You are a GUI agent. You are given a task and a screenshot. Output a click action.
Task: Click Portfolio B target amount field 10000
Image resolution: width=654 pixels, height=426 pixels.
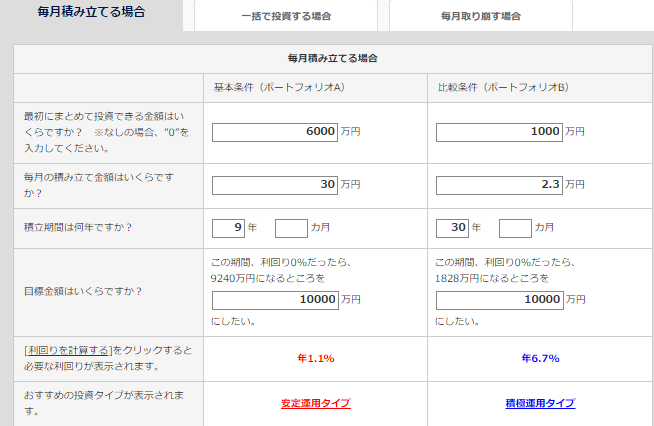(500, 300)
